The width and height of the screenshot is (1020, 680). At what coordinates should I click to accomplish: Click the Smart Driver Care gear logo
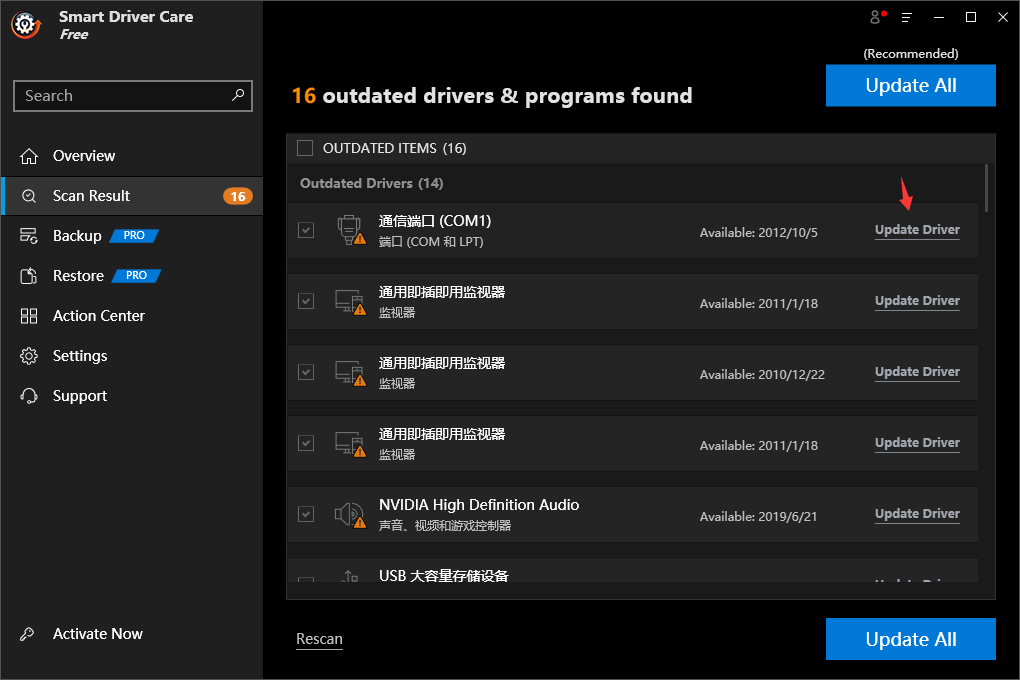26,25
